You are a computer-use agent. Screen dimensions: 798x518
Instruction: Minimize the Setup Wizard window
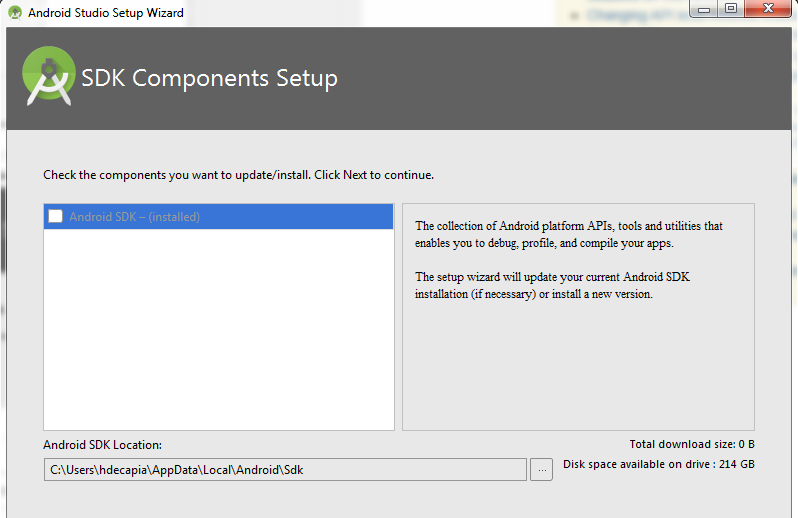pyautogui.click(x=704, y=9)
